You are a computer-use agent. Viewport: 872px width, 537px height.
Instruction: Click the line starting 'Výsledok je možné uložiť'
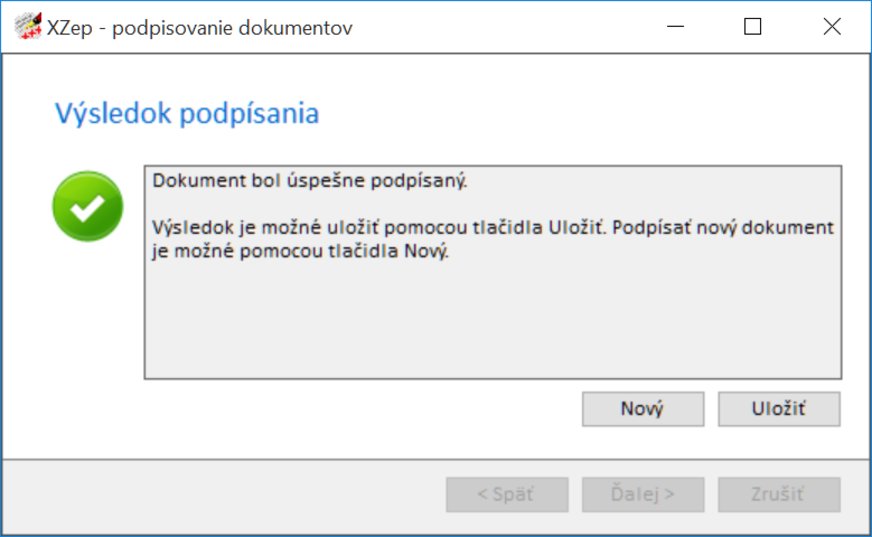coord(492,228)
